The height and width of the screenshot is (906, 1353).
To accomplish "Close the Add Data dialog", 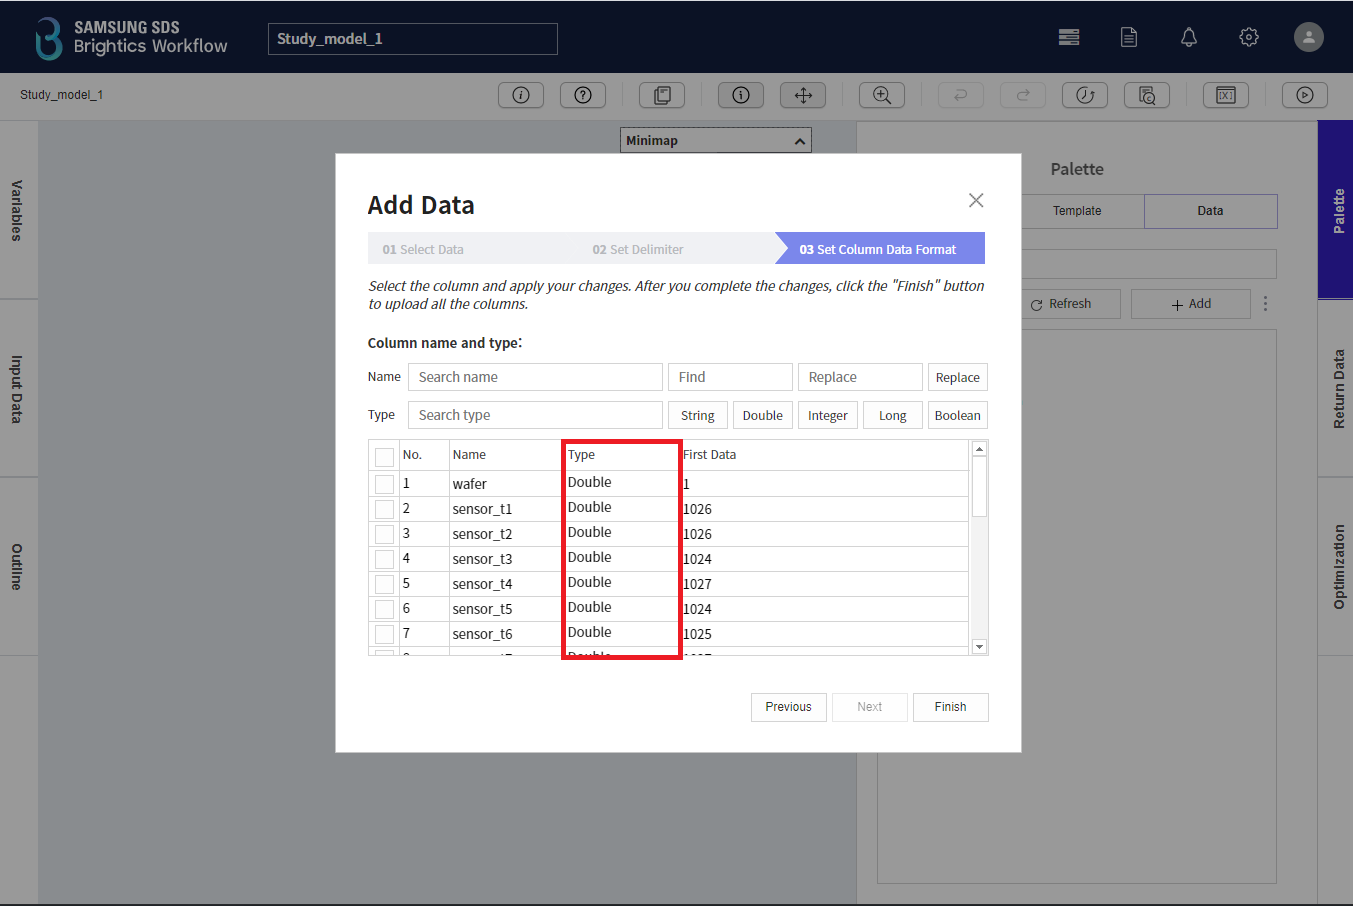I will 976,200.
